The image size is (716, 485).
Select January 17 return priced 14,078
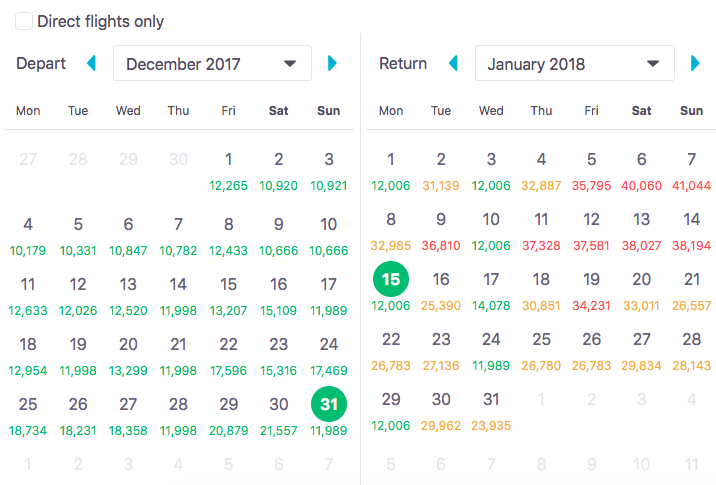491,288
